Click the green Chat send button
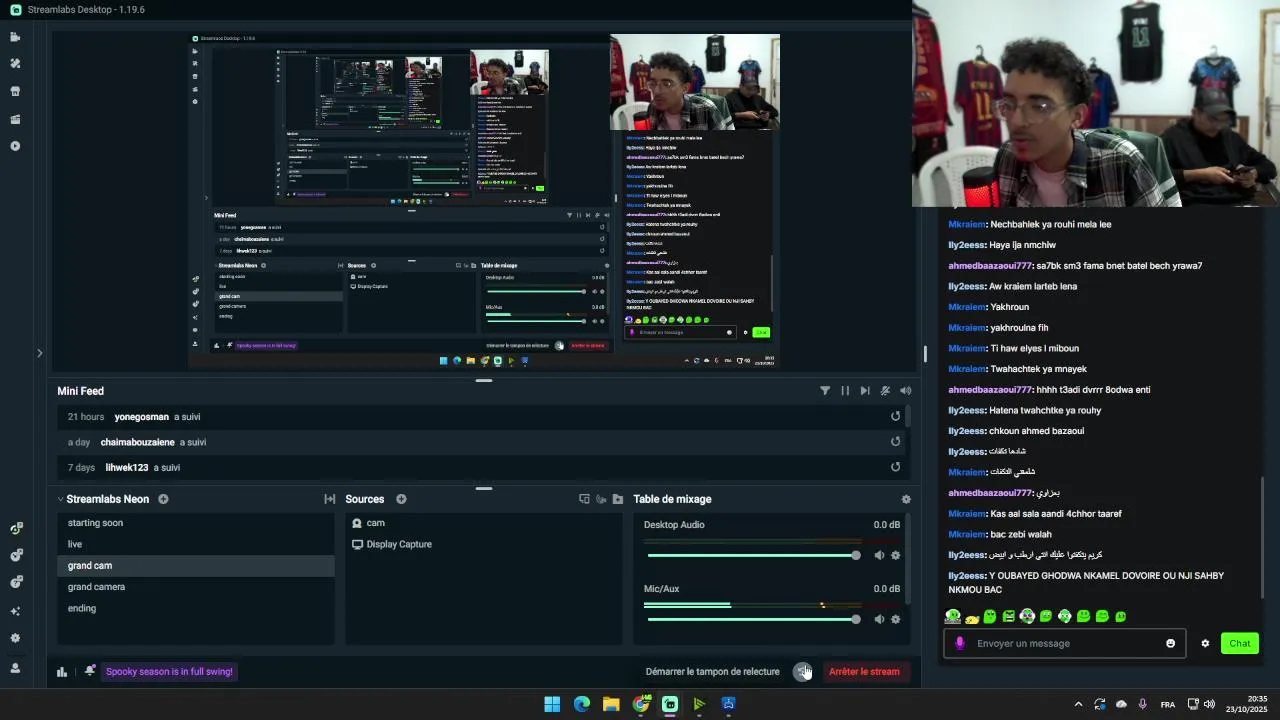 pyautogui.click(x=1240, y=644)
